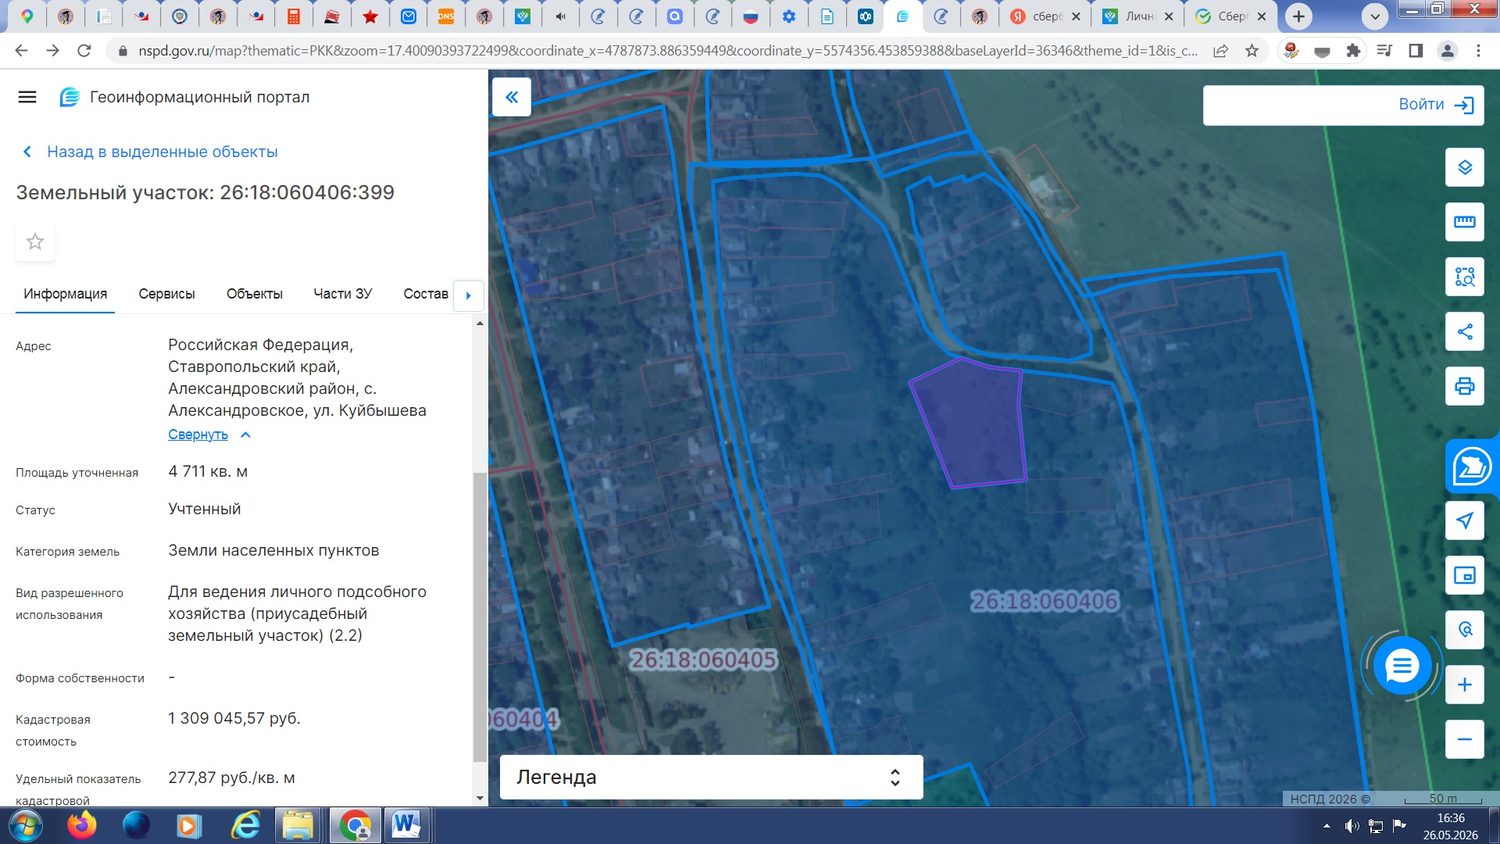
Task: Click the cadastral value 1 309 045,57 руб.
Action: [234, 719]
